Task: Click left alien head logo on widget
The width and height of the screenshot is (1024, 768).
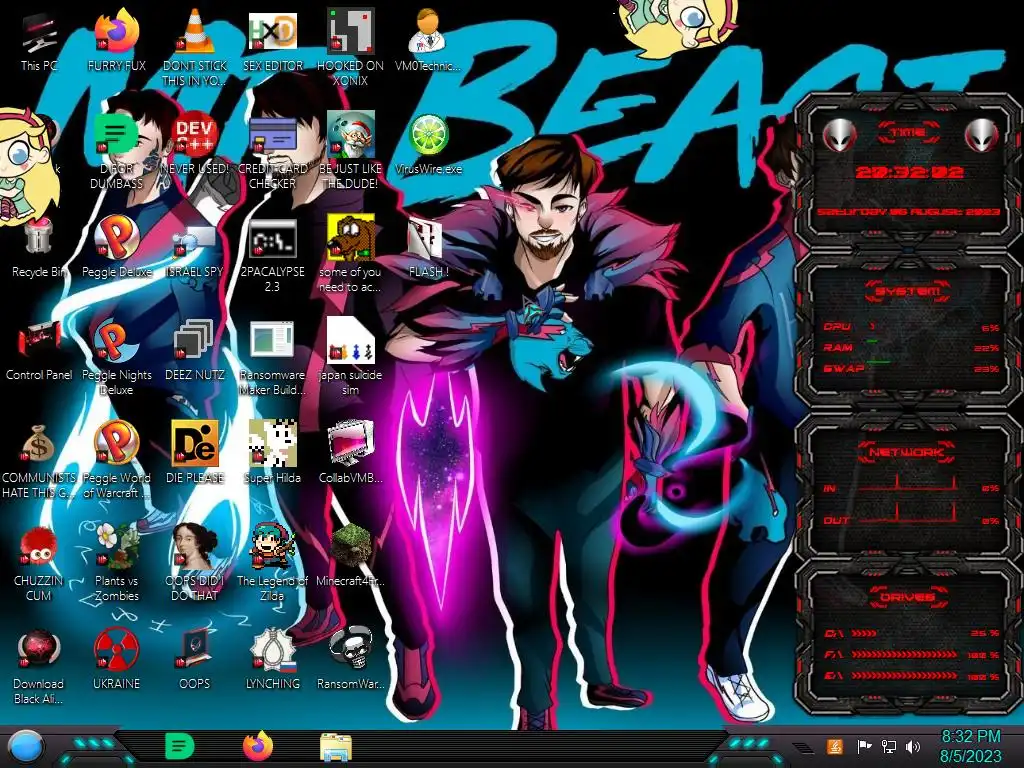Action: 839,136
